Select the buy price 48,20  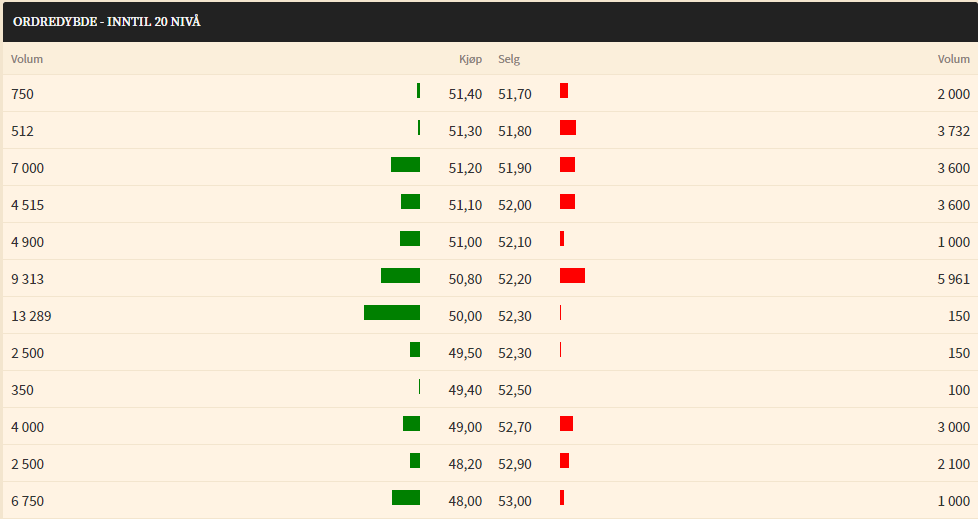[465, 464]
